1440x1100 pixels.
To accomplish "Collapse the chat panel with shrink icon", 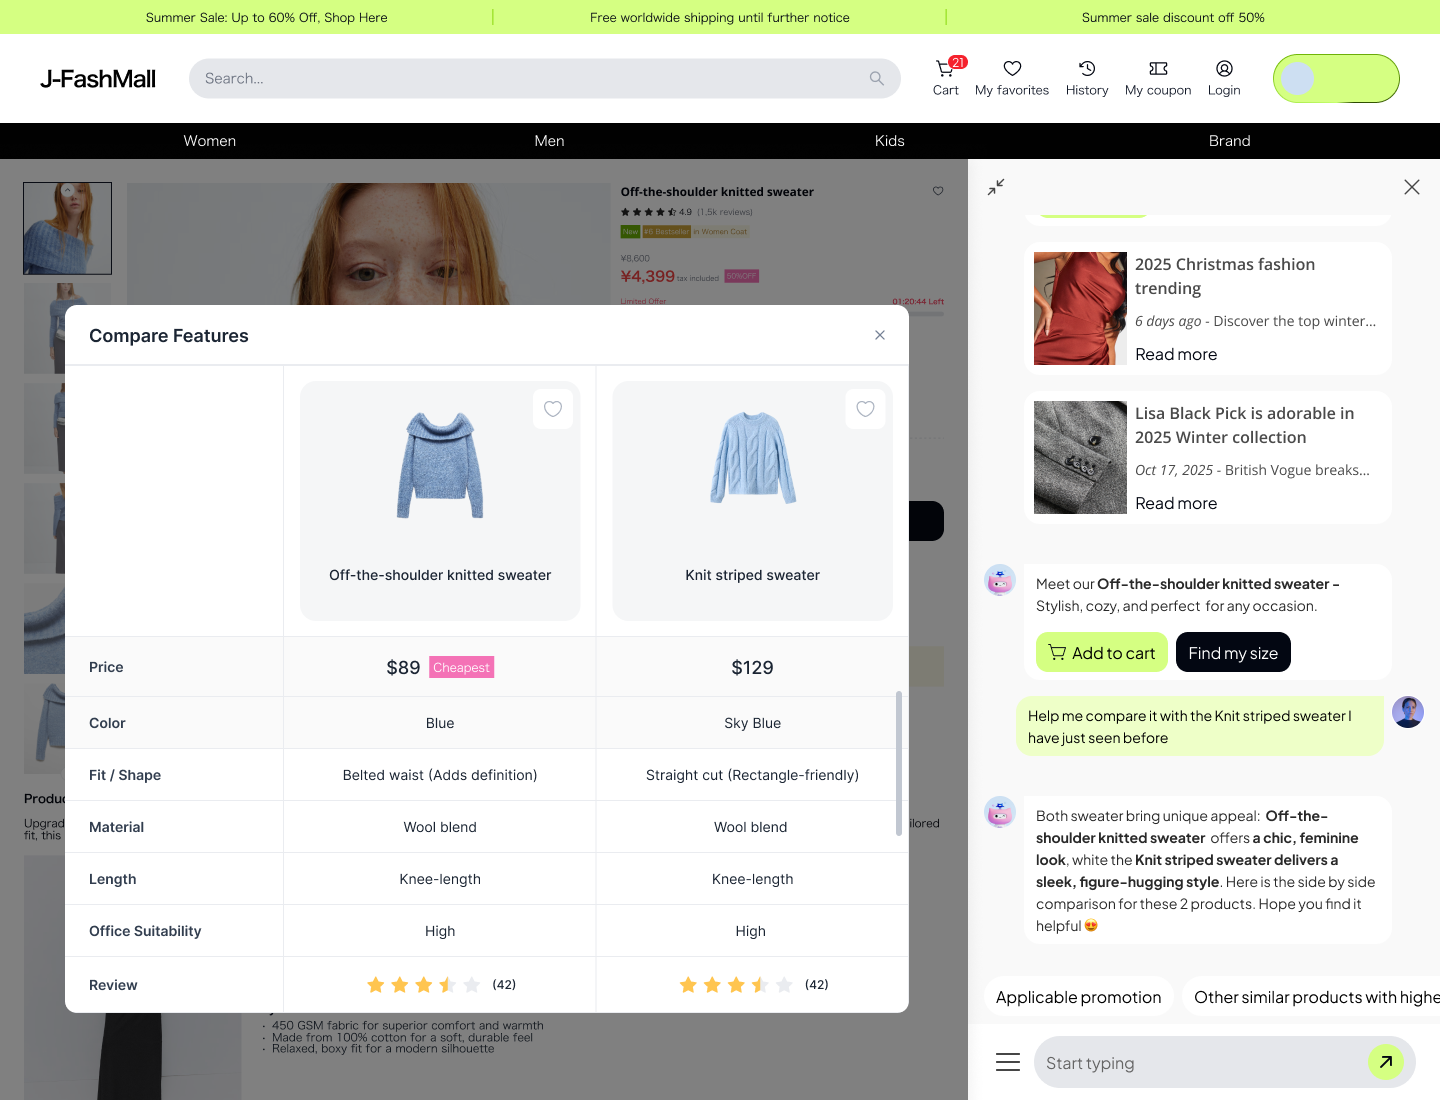I will click(996, 187).
